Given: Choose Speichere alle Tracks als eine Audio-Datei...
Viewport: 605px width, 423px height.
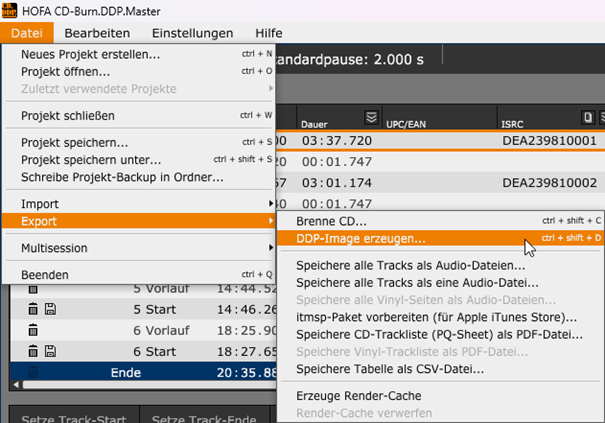Looking at the screenshot, I should coord(441,283).
